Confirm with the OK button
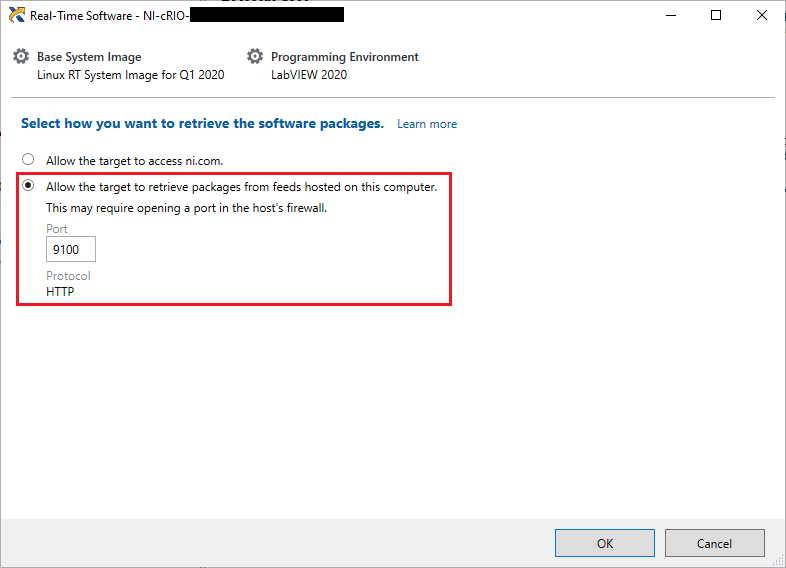Image resolution: width=786 pixels, height=568 pixels. (605, 543)
